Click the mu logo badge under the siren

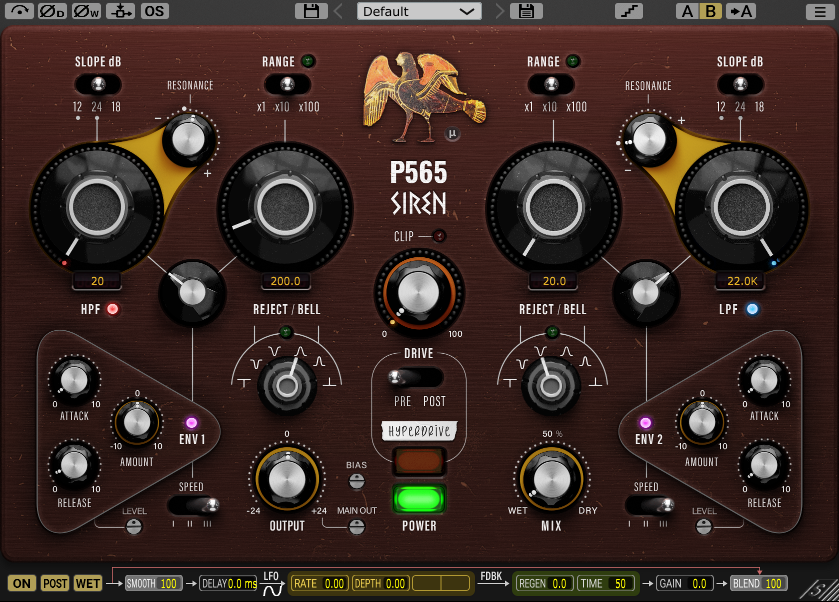point(452,133)
